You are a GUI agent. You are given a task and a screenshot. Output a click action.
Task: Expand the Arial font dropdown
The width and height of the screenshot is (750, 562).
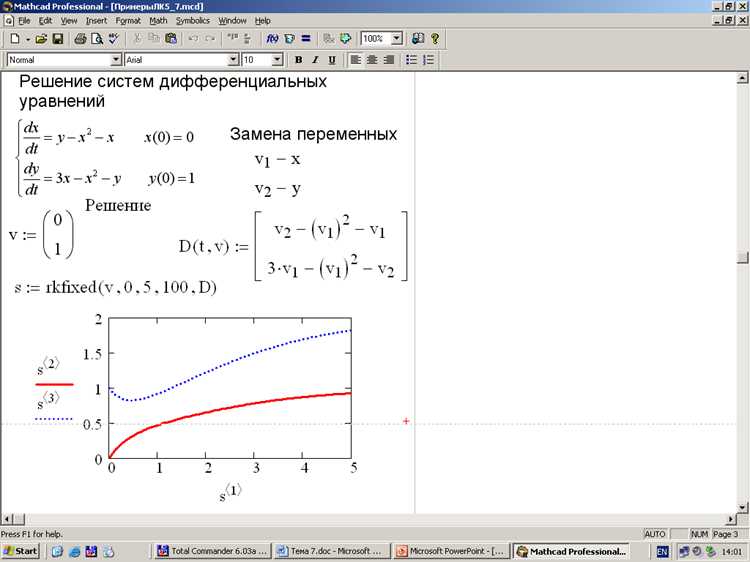[x=233, y=60]
